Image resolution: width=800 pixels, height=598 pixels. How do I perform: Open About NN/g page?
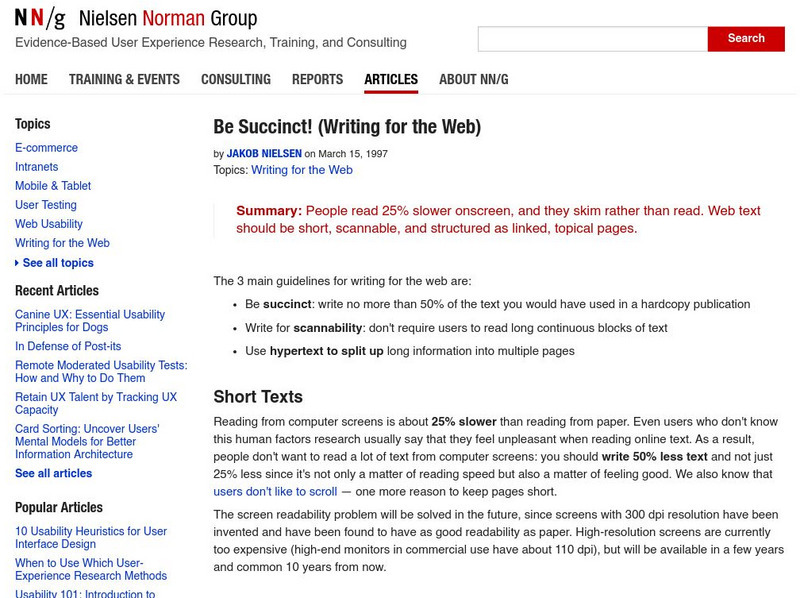[473, 79]
